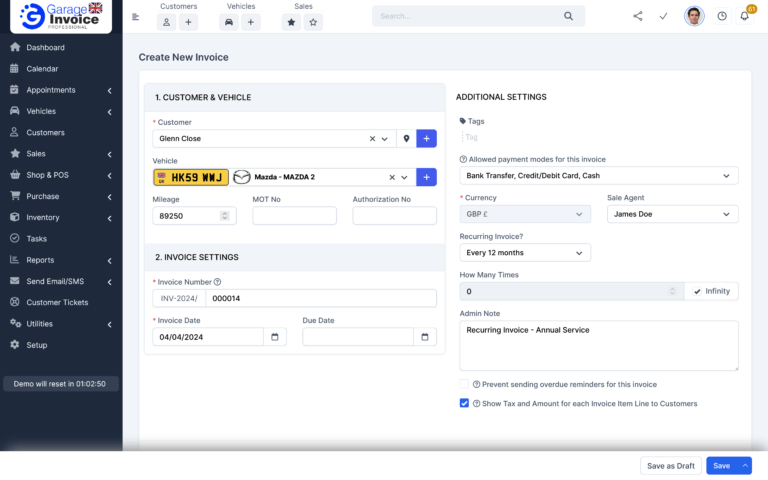The width and height of the screenshot is (768, 480).
Task: Expand the Sale Agent dropdown
Action: pos(672,214)
